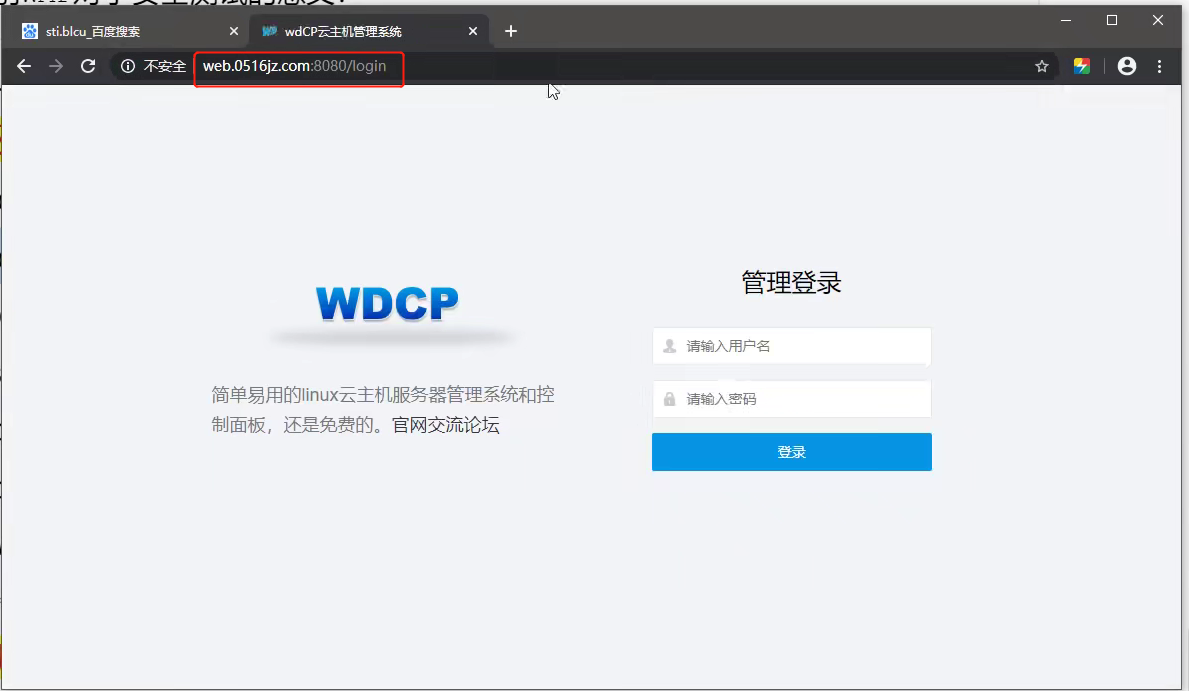Click the 不安全 security label
Screen dimensions: 1189x691
(165, 67)
